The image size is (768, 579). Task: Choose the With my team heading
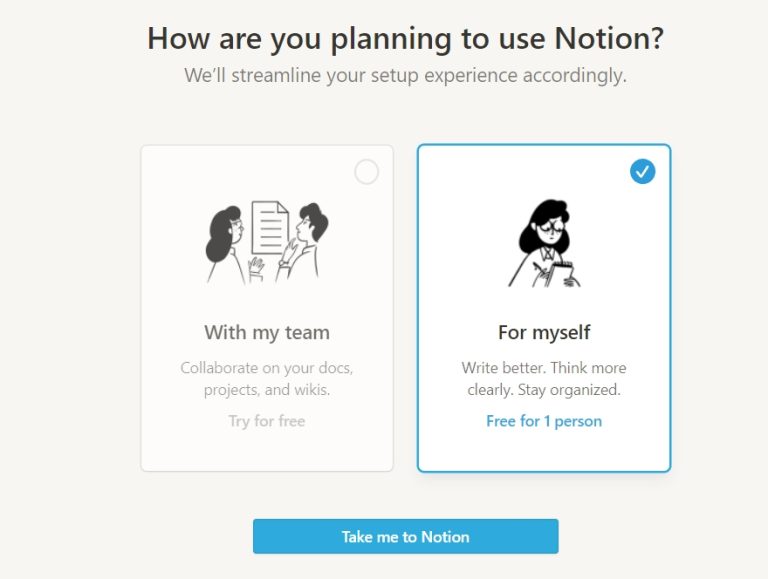[x=267, y=333]
